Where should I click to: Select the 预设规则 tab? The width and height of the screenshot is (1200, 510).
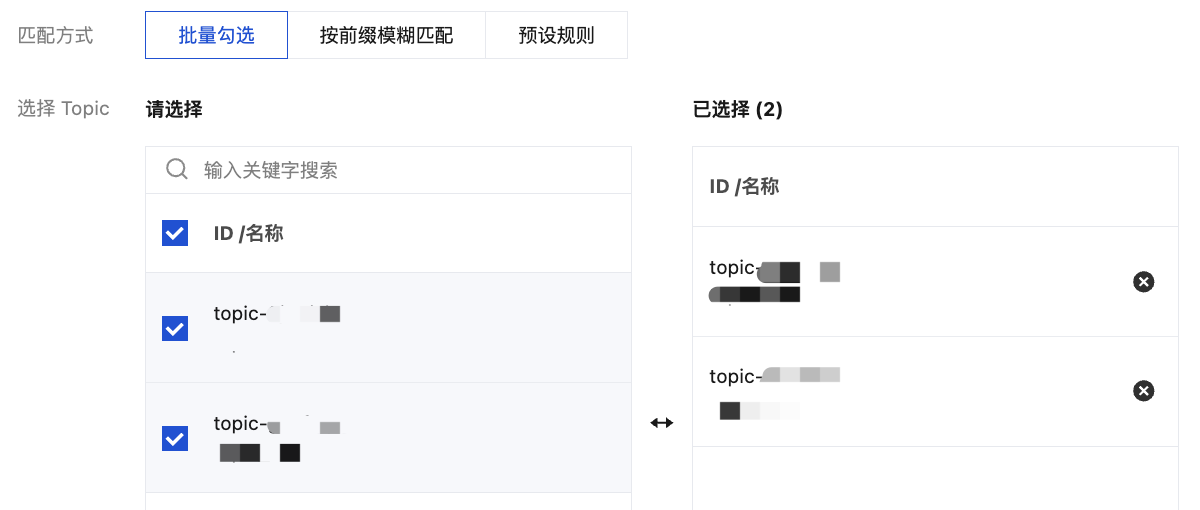click(x=556, y=36)
